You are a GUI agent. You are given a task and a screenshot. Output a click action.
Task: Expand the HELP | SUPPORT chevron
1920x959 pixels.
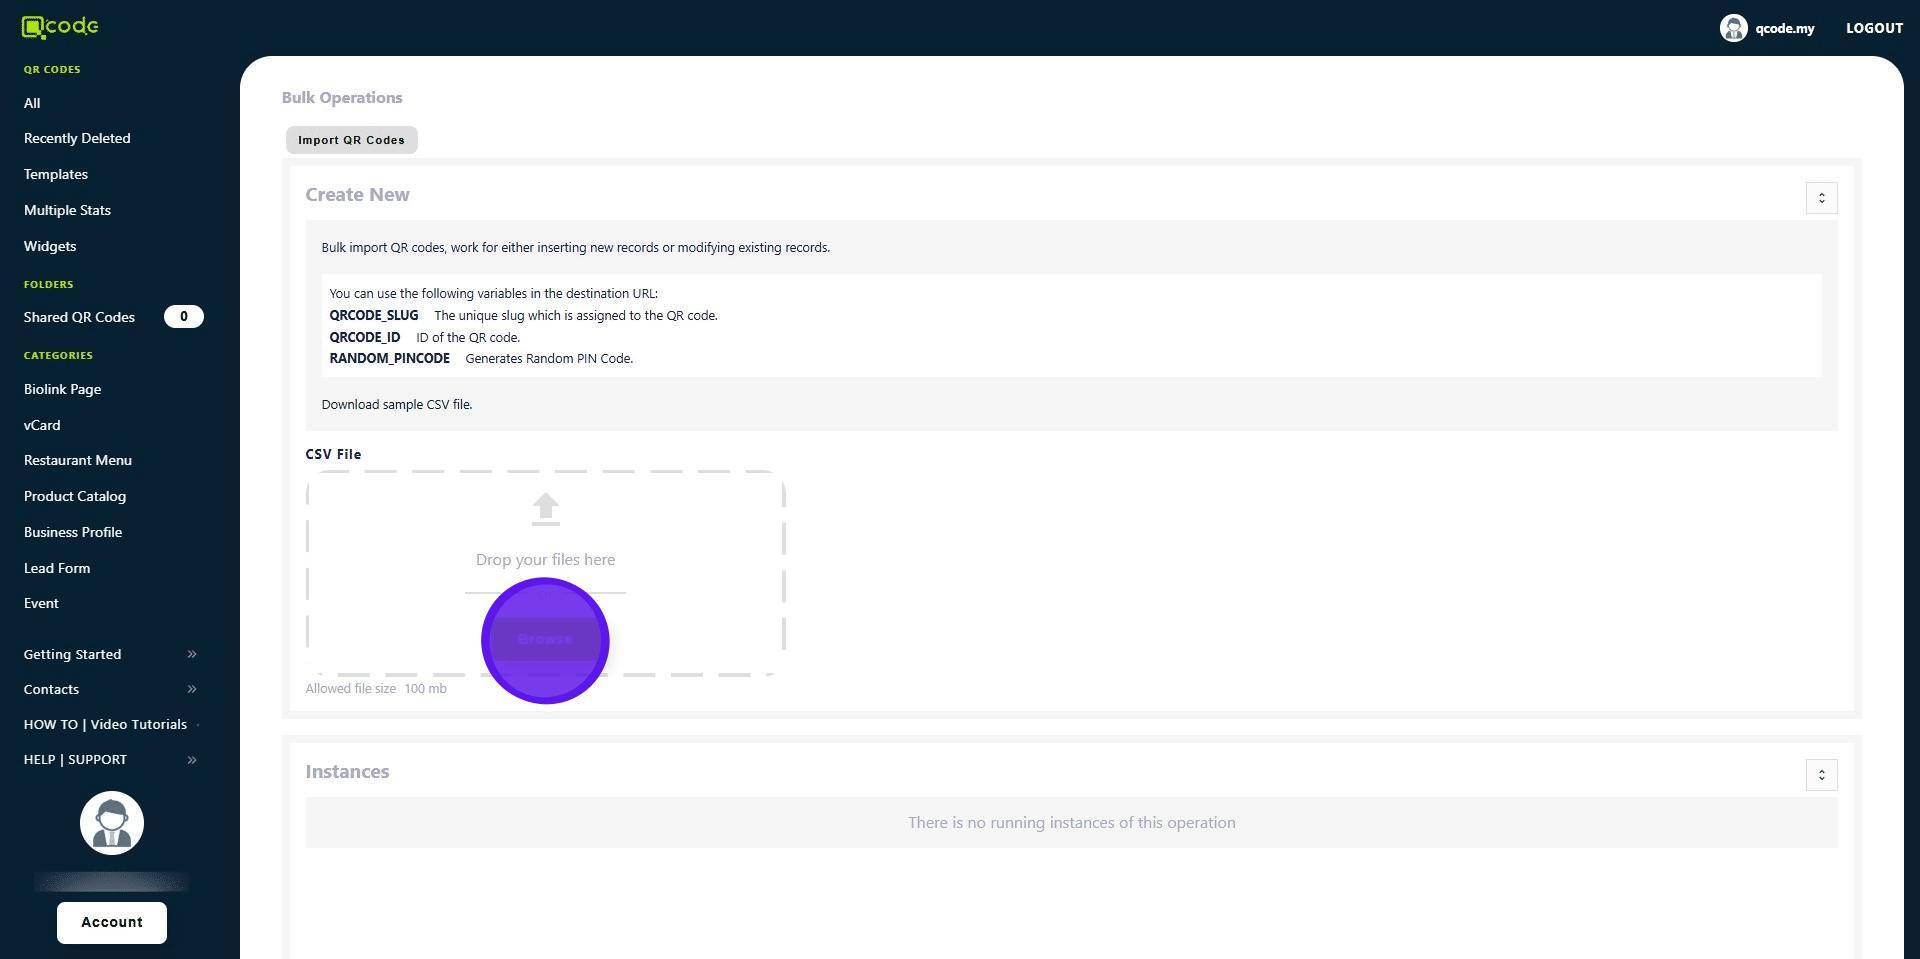[192, 760]
